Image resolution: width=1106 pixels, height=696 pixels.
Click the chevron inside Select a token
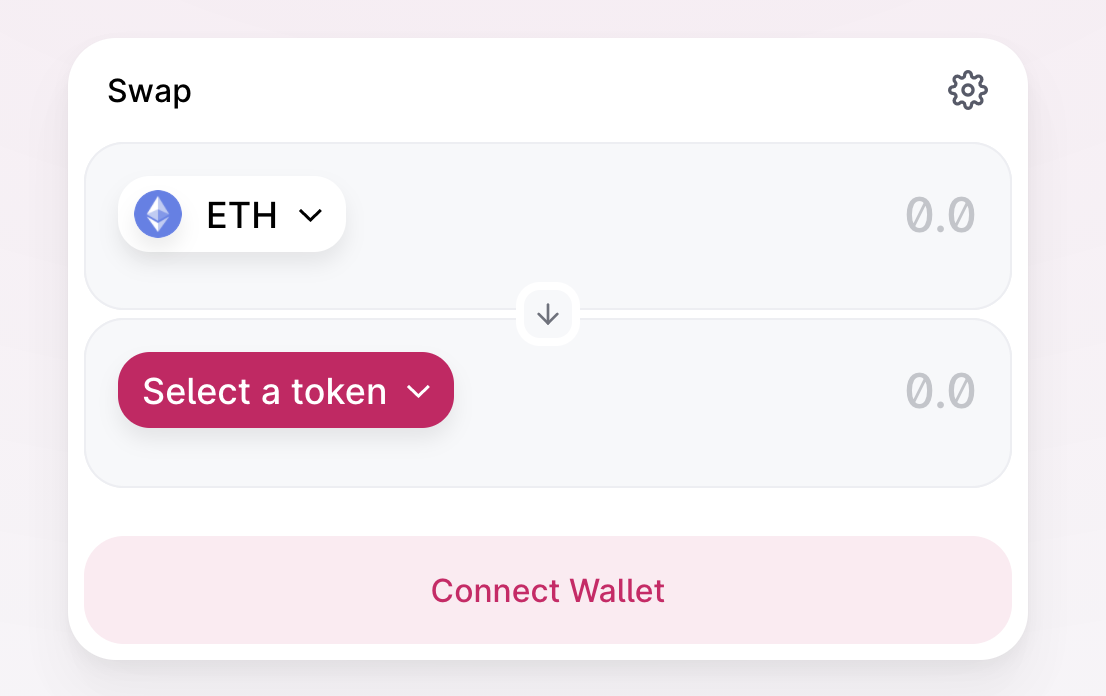pyautogui.click(x=418, y=391)
